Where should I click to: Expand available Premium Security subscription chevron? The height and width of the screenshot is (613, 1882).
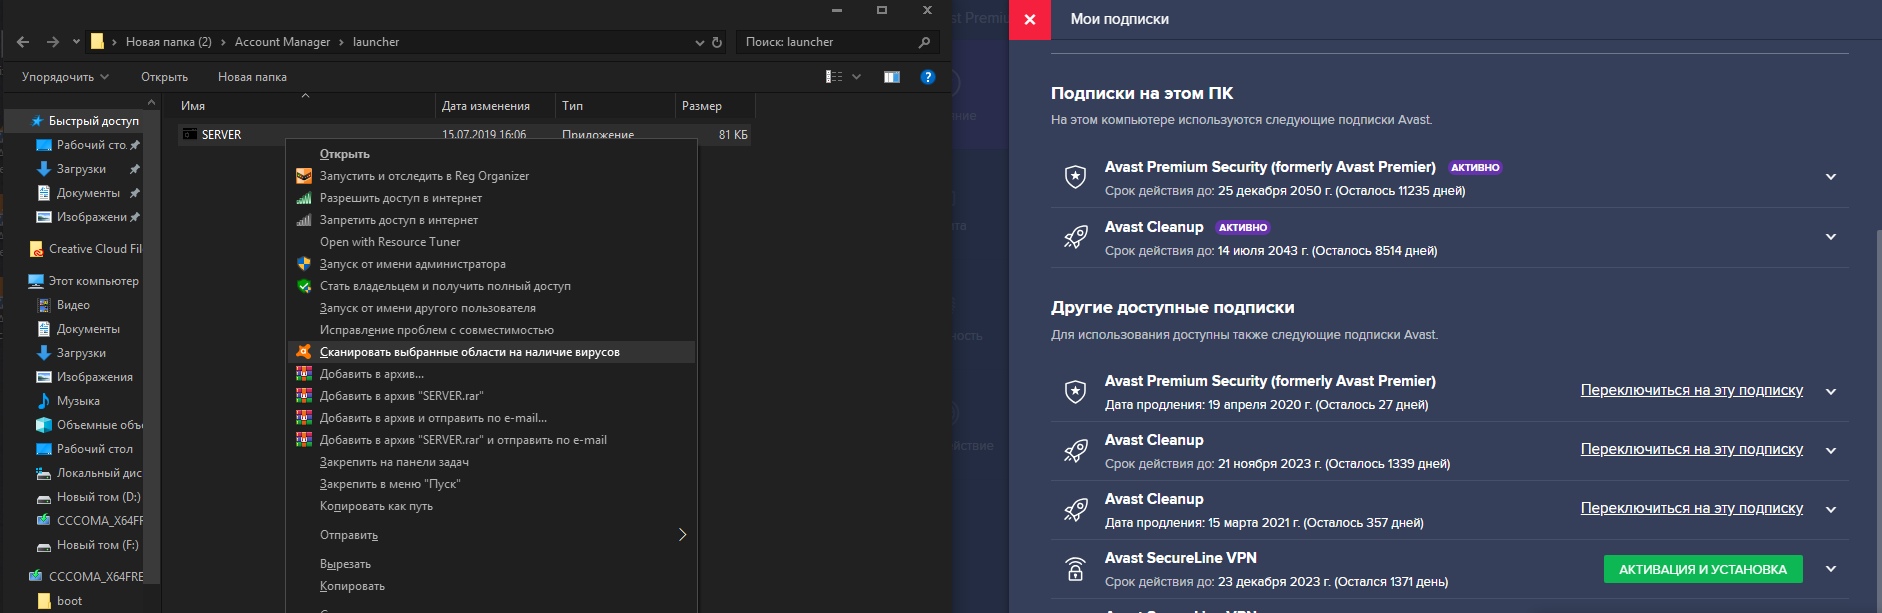1831,391
